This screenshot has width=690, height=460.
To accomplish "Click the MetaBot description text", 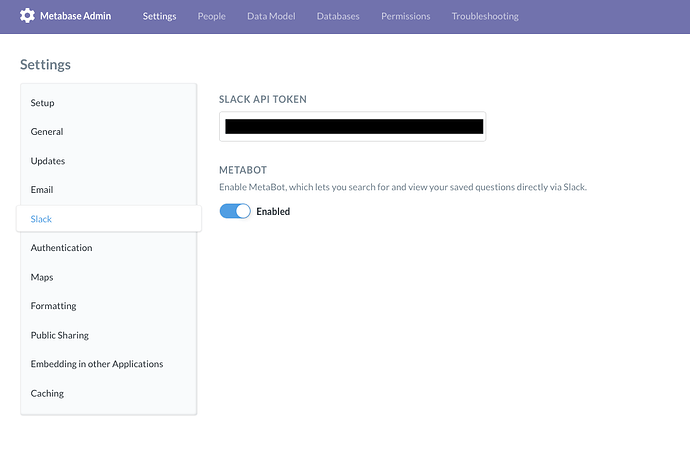I will point(403,187).
